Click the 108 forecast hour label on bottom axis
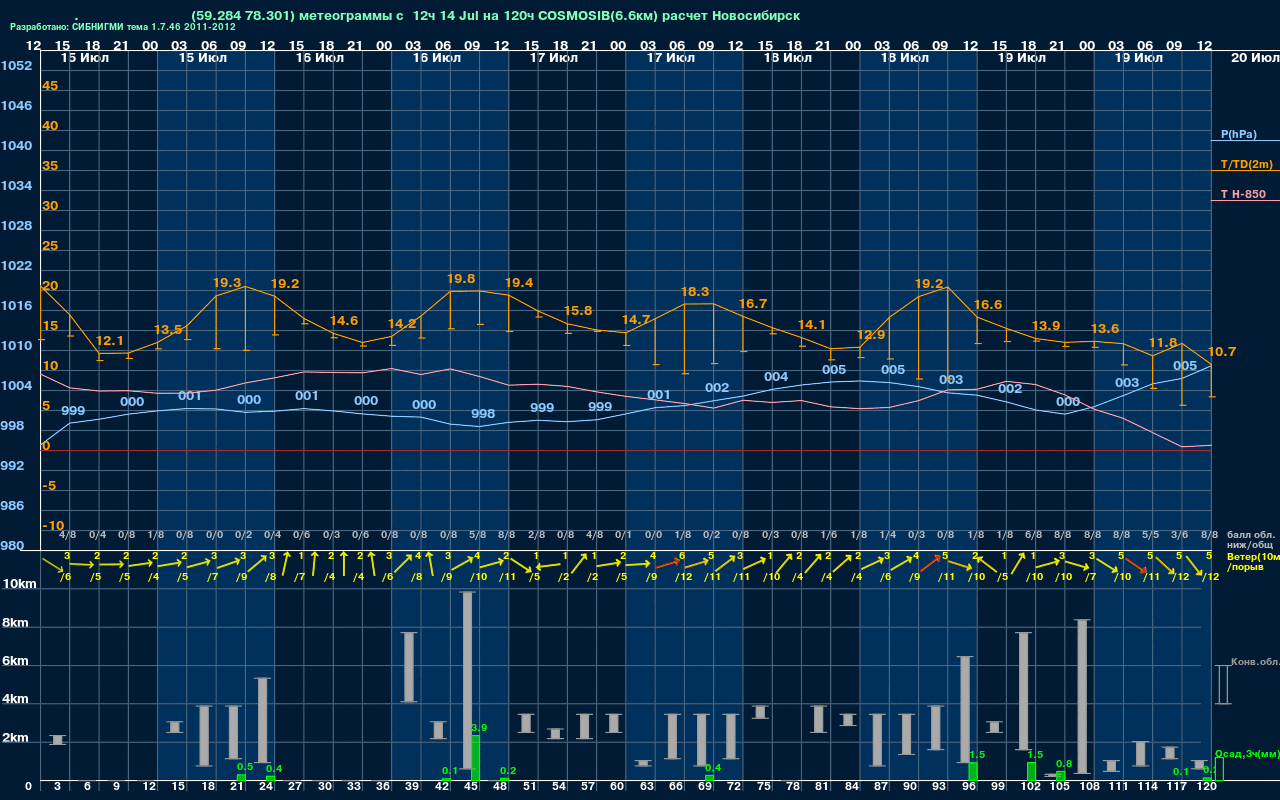Image resolution: width=1280 pixels, height=800 pixels. [x=1089, y=788]
